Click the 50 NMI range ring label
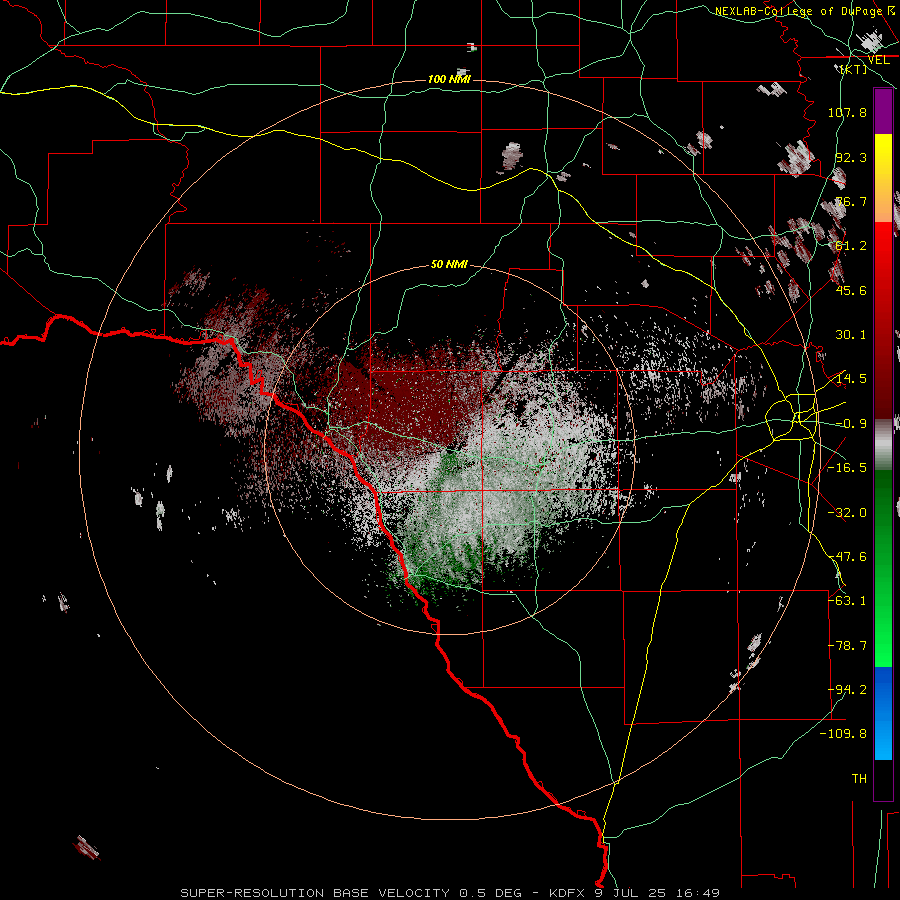 coord(449,264)
